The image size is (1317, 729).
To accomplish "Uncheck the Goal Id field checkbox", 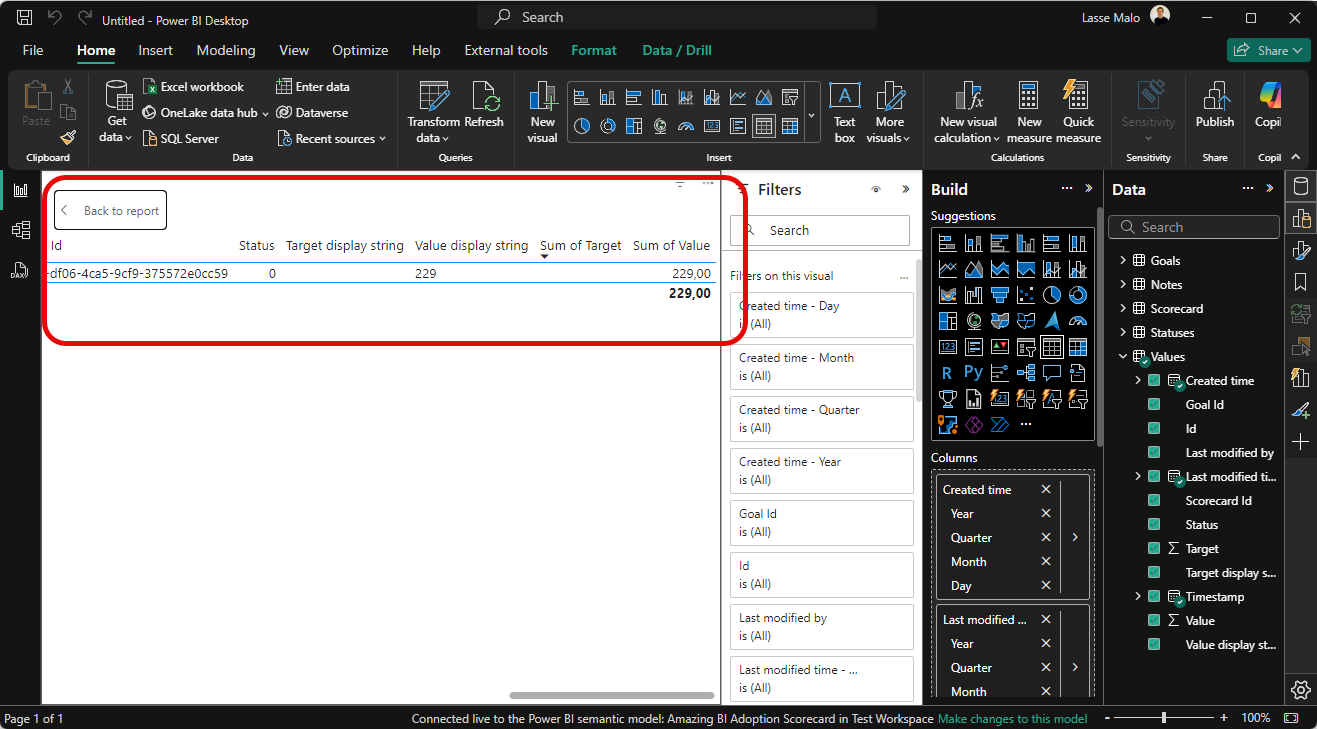I will tap(1154, 405).
